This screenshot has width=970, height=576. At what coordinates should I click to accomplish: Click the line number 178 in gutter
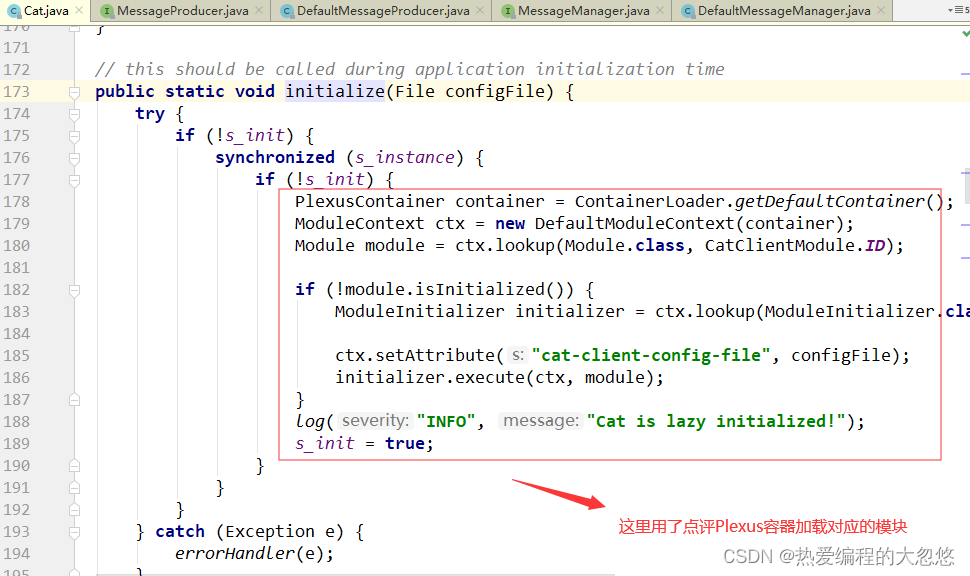pos(17,202)
